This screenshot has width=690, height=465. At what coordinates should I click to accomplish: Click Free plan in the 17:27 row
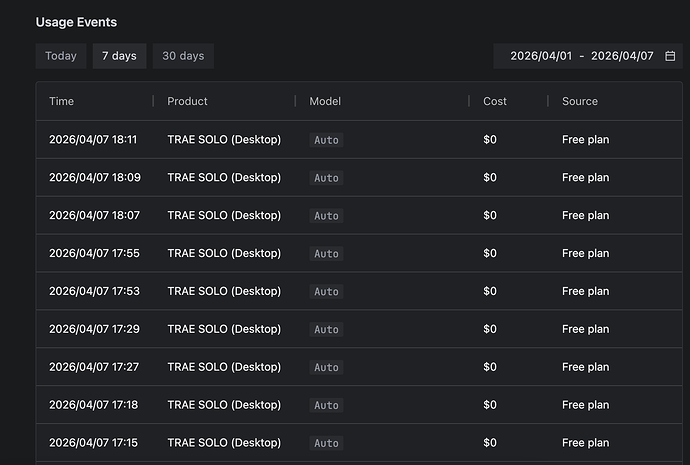click(x=586, y=366)
